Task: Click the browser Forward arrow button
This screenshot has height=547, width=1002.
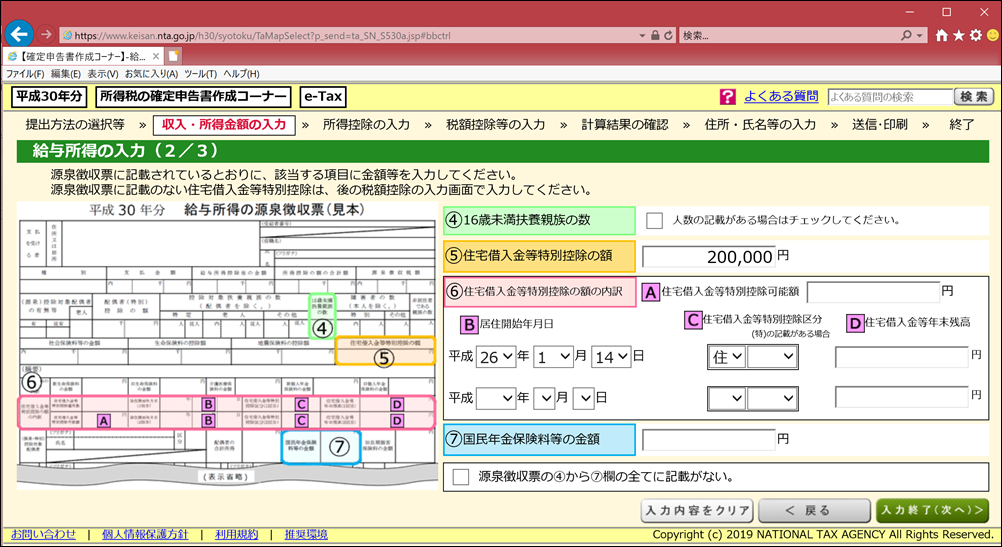Action: click(x=45, y=35)
